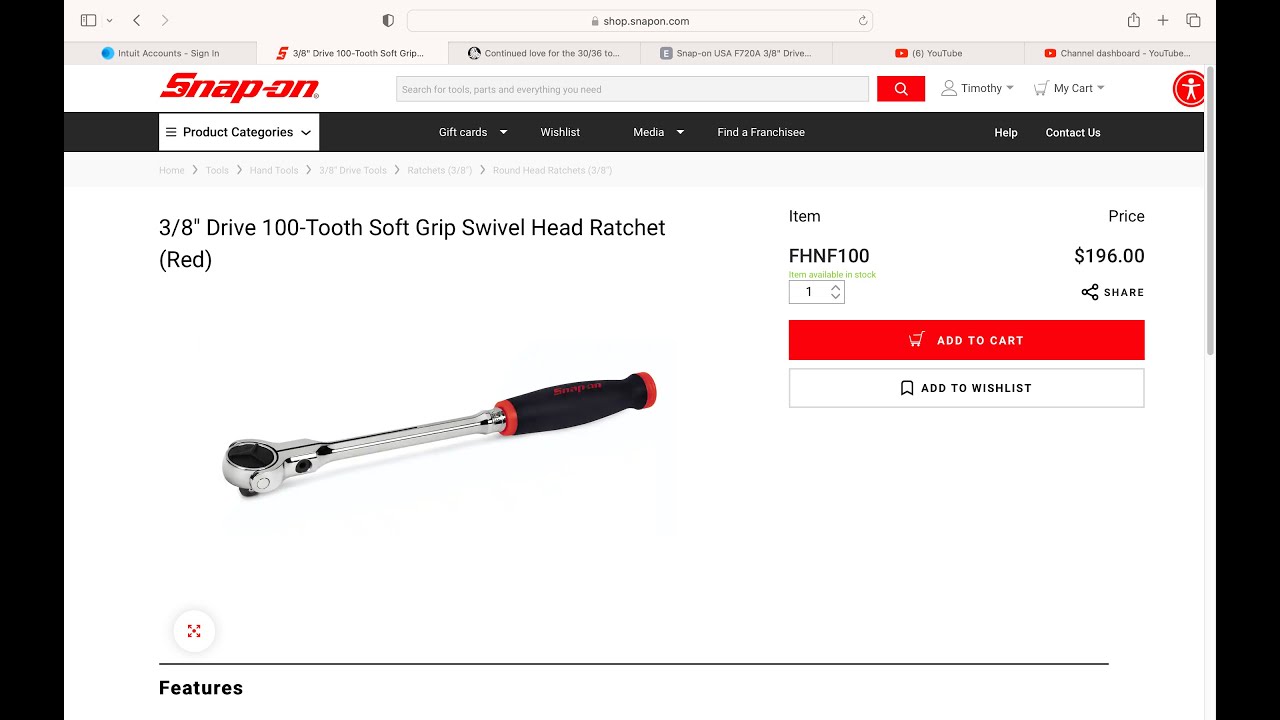Add the ratchet to cart

(966, 340)
